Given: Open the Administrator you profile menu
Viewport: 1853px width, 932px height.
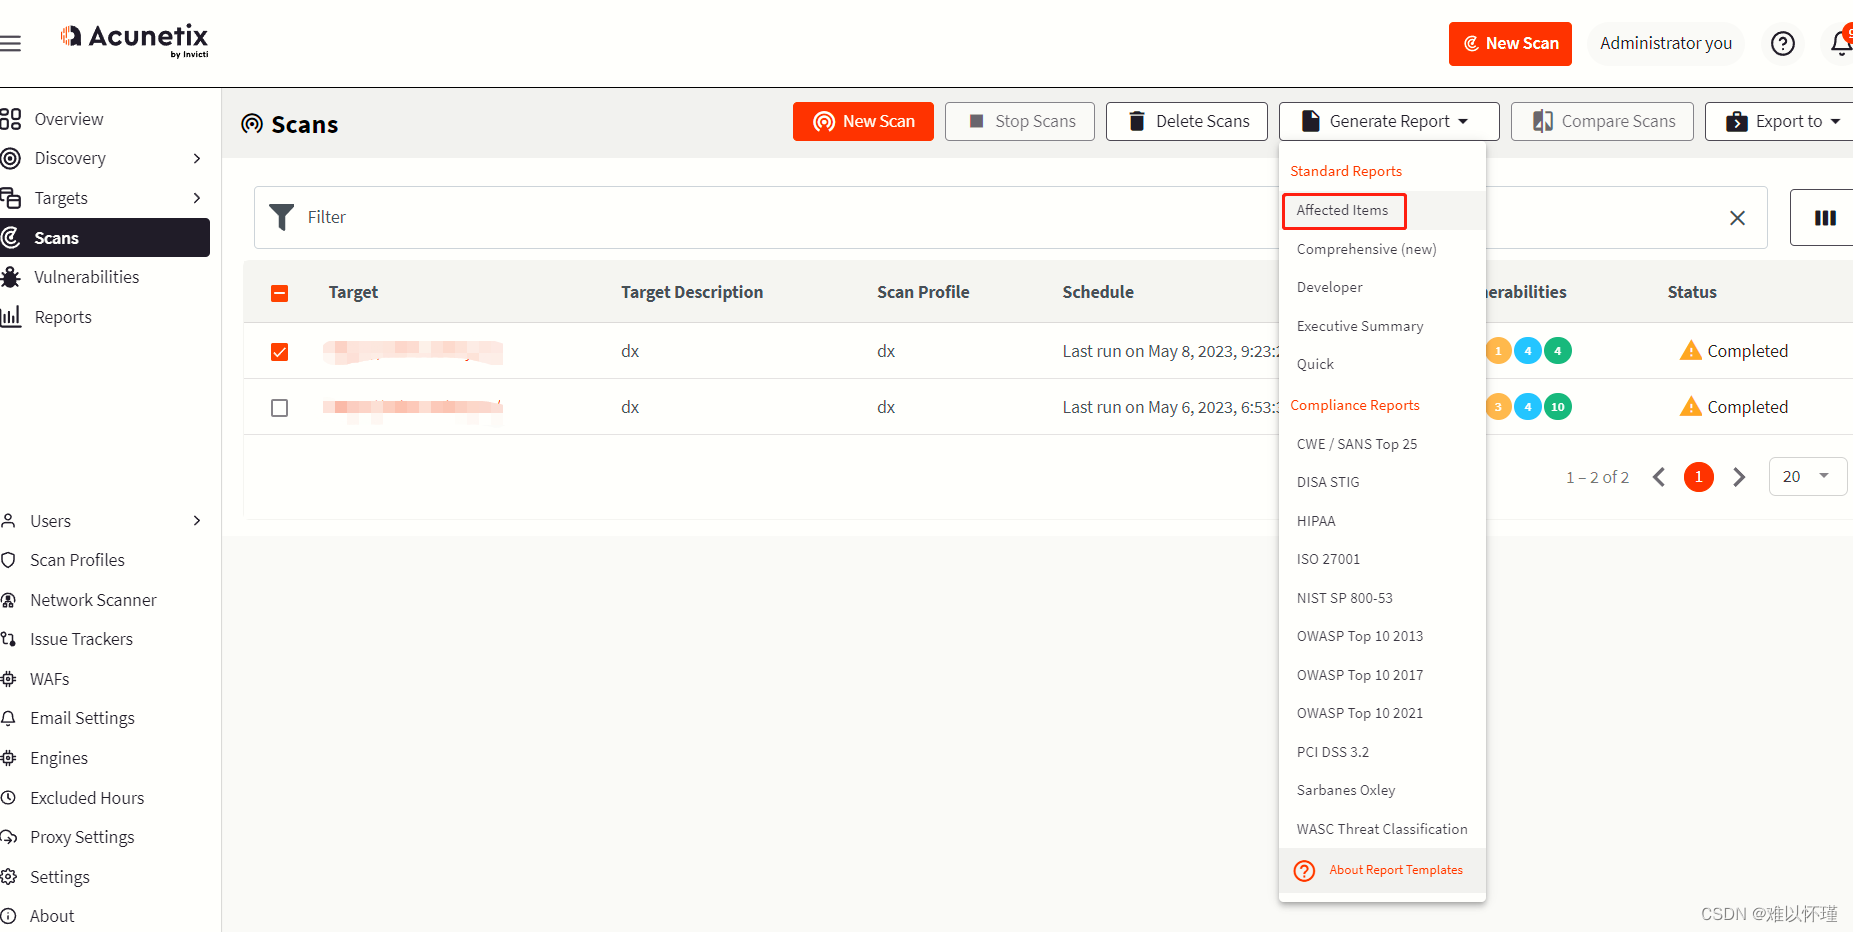Looking at the screenshot, I should pos(1665,43).
